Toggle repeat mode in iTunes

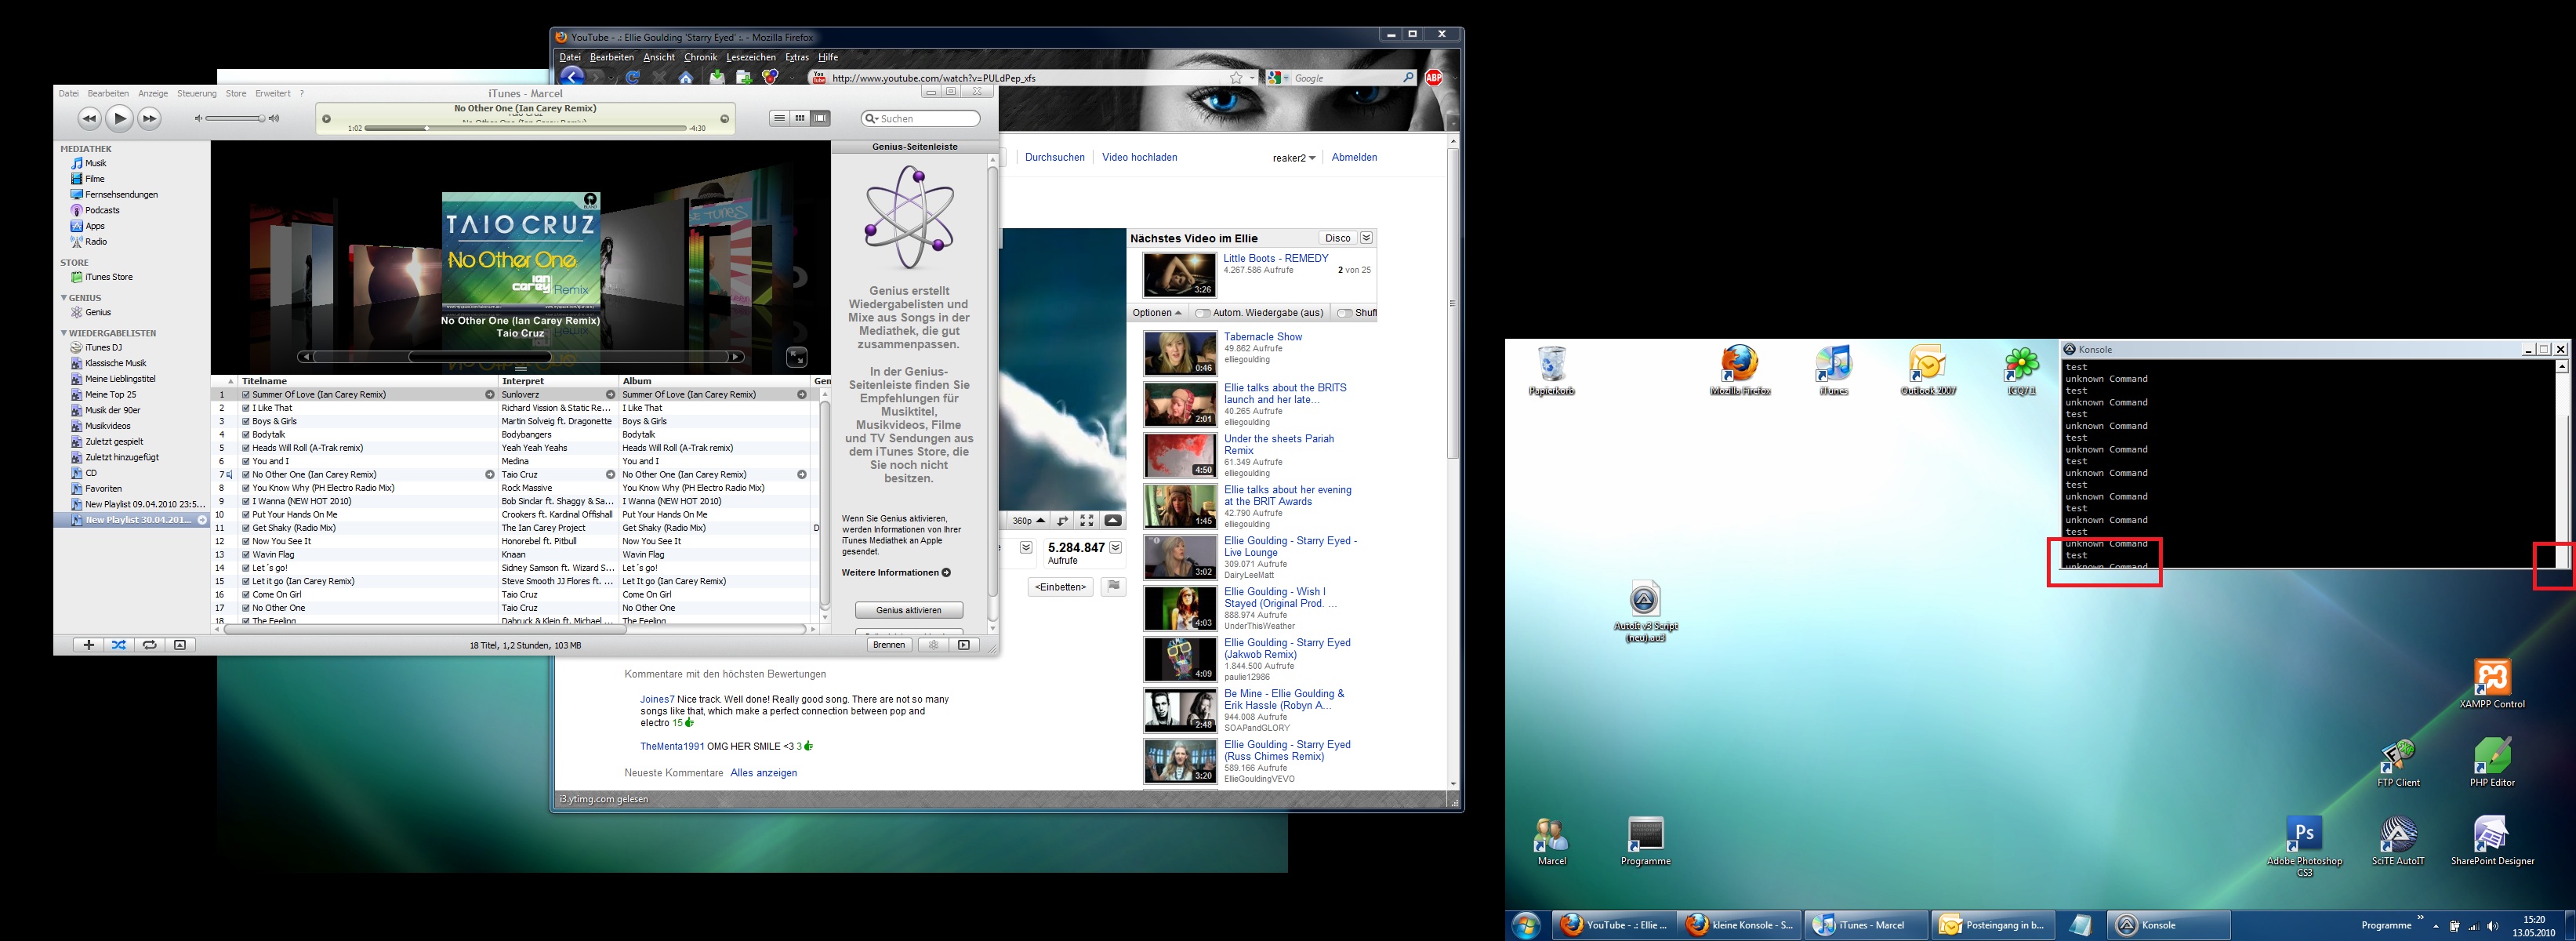coord(149,645)
